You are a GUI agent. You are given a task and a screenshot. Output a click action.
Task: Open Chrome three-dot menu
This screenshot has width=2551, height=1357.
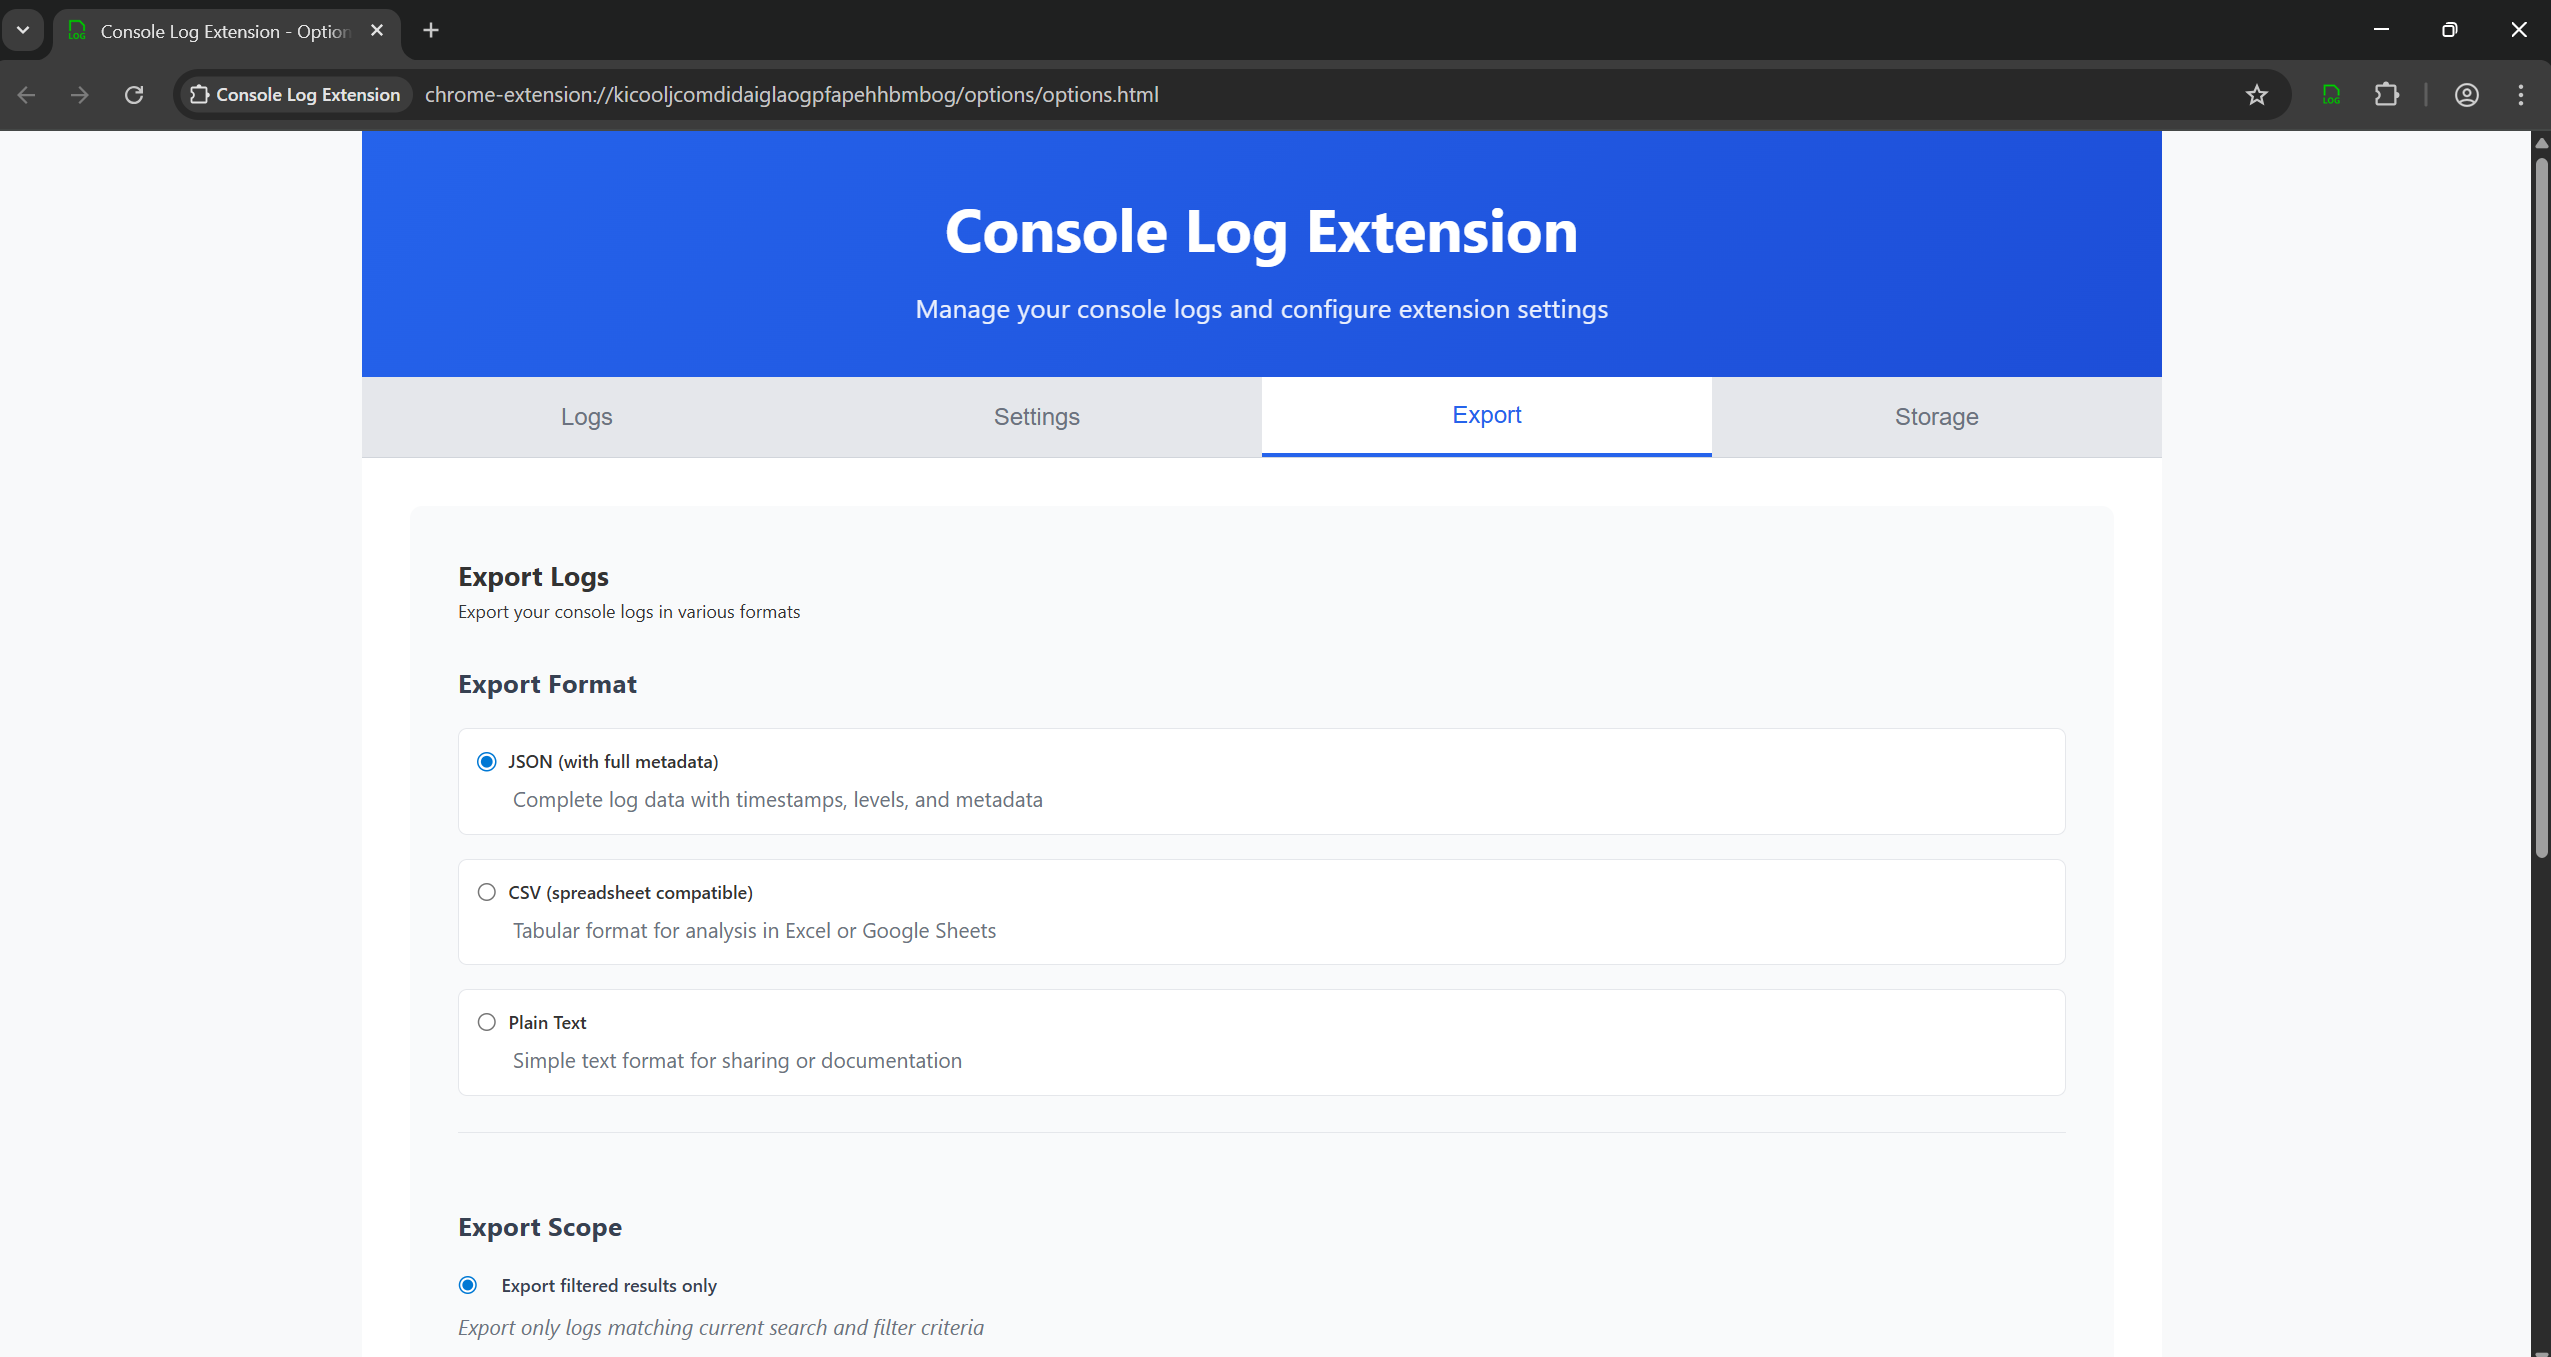pos(2520,95)
